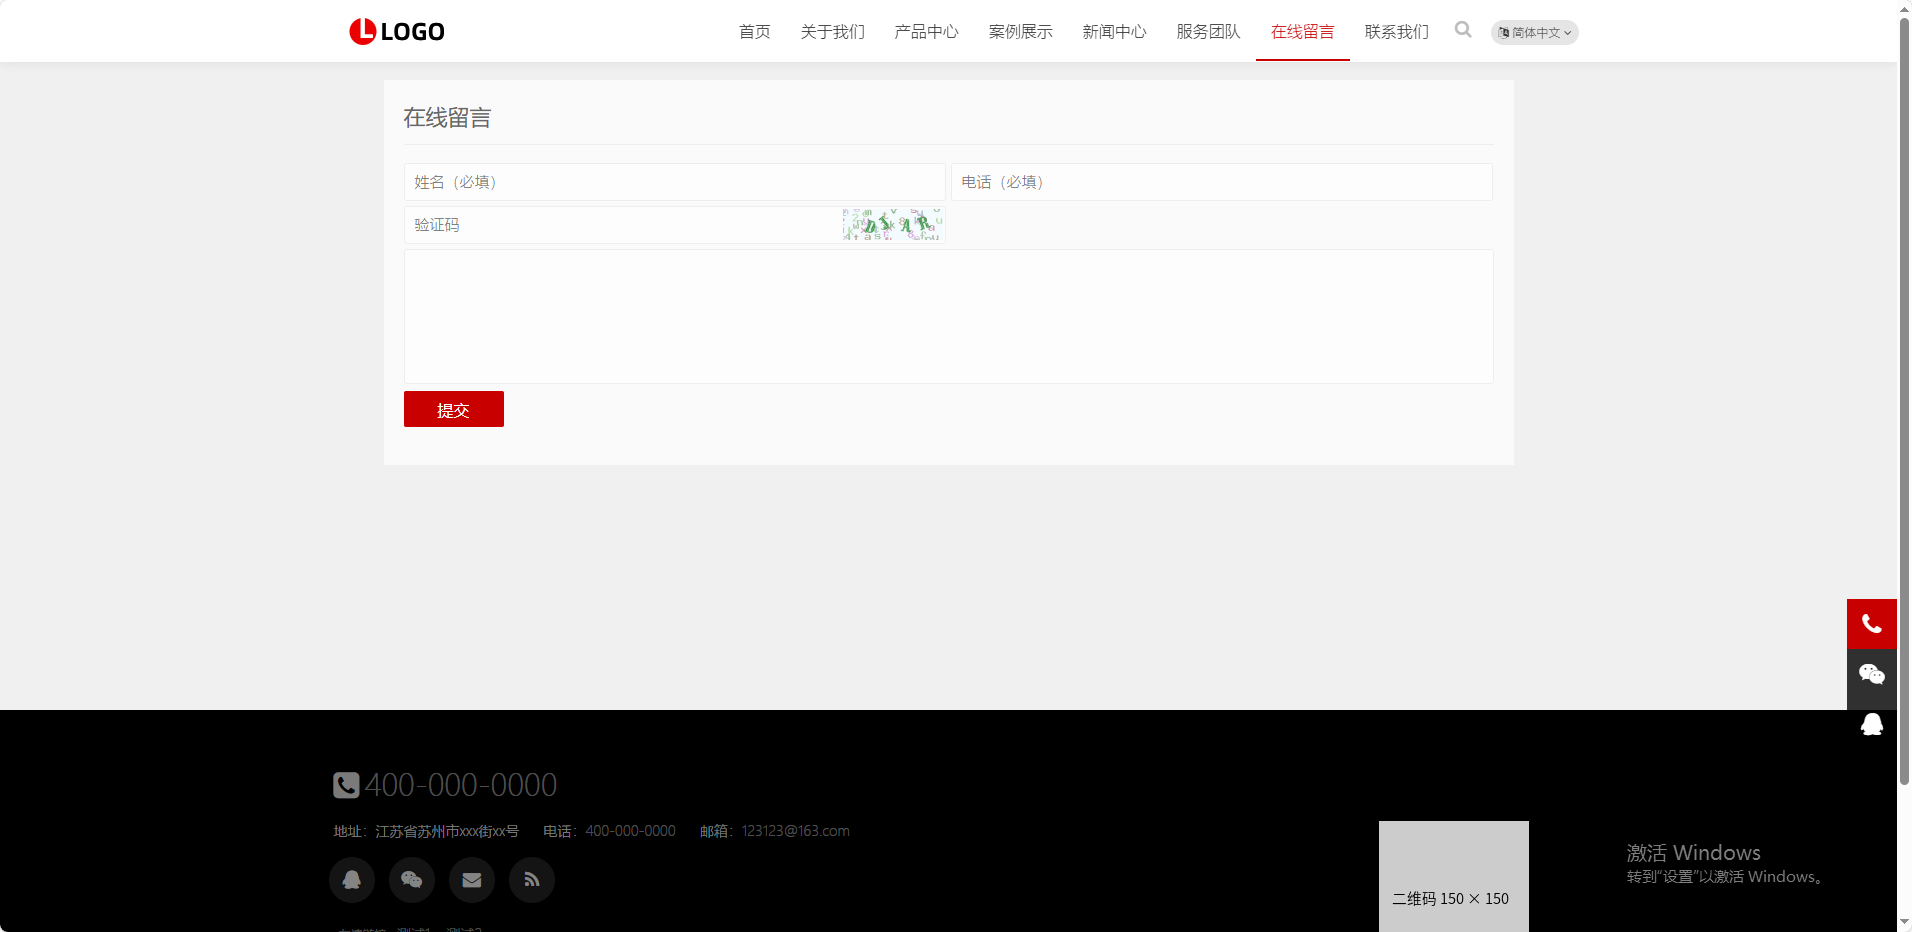1912x932 pixels.
Task: Focus the 电话 (必填) phone field
Action: tap(1221, 182)
